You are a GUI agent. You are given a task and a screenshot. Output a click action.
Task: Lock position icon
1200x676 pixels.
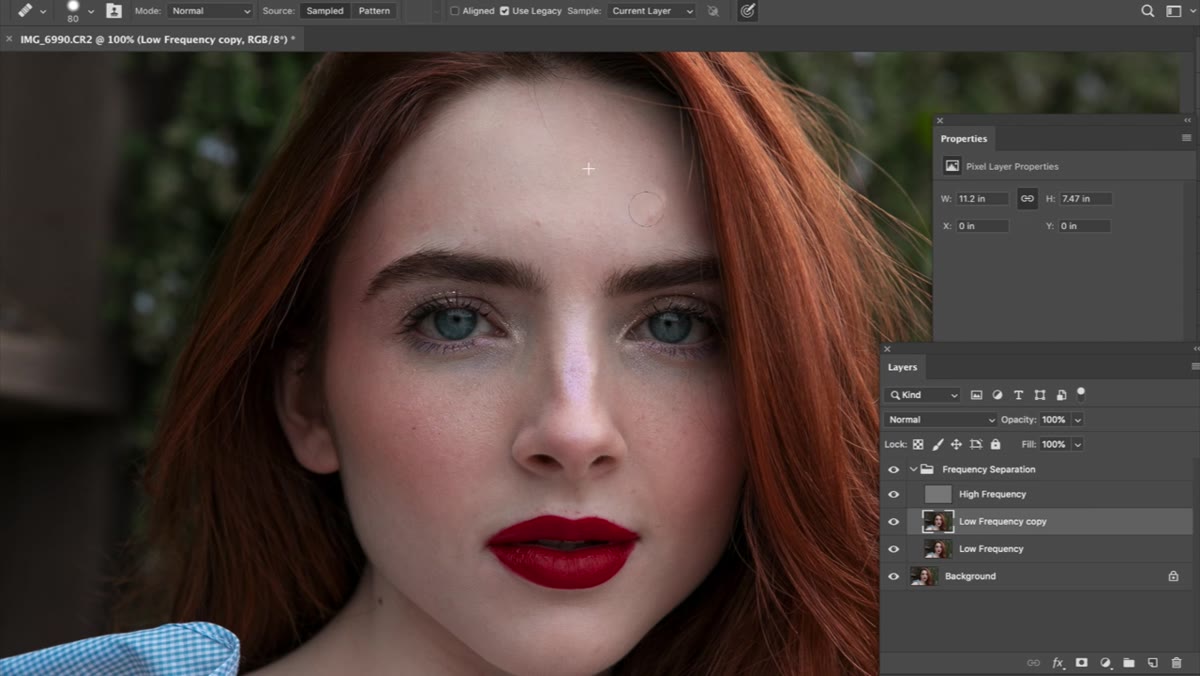(x=956, y=444)
